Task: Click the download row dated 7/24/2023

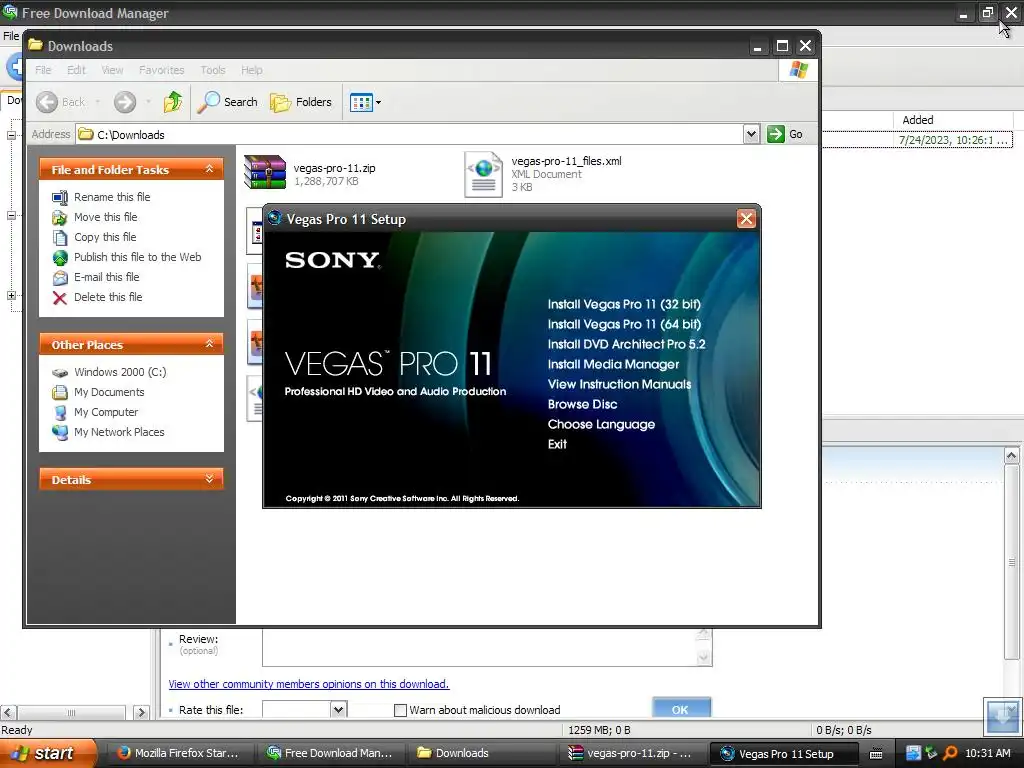Action: point(918,140)
